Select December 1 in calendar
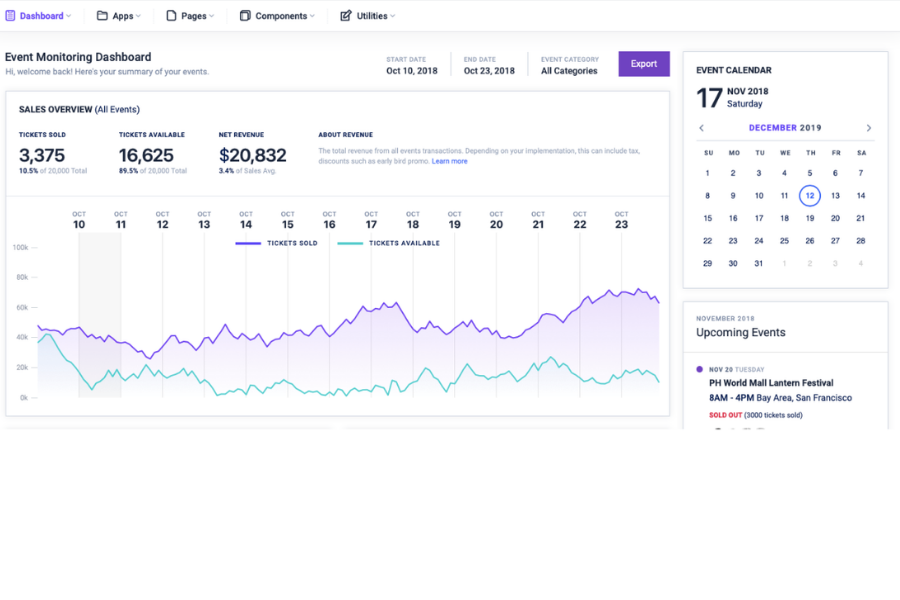The width and height of the screenshot is (900, 600). click(x=707, y=173)
